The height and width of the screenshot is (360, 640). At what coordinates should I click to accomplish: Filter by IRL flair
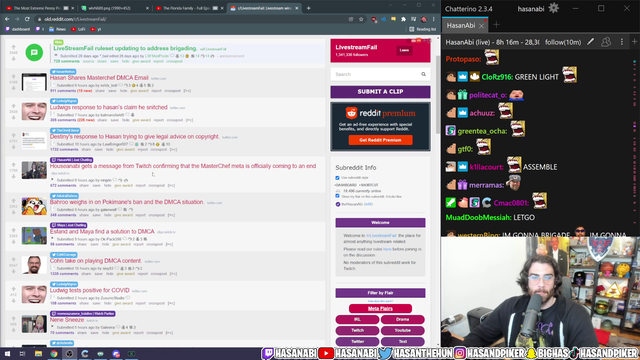point(357,319)
